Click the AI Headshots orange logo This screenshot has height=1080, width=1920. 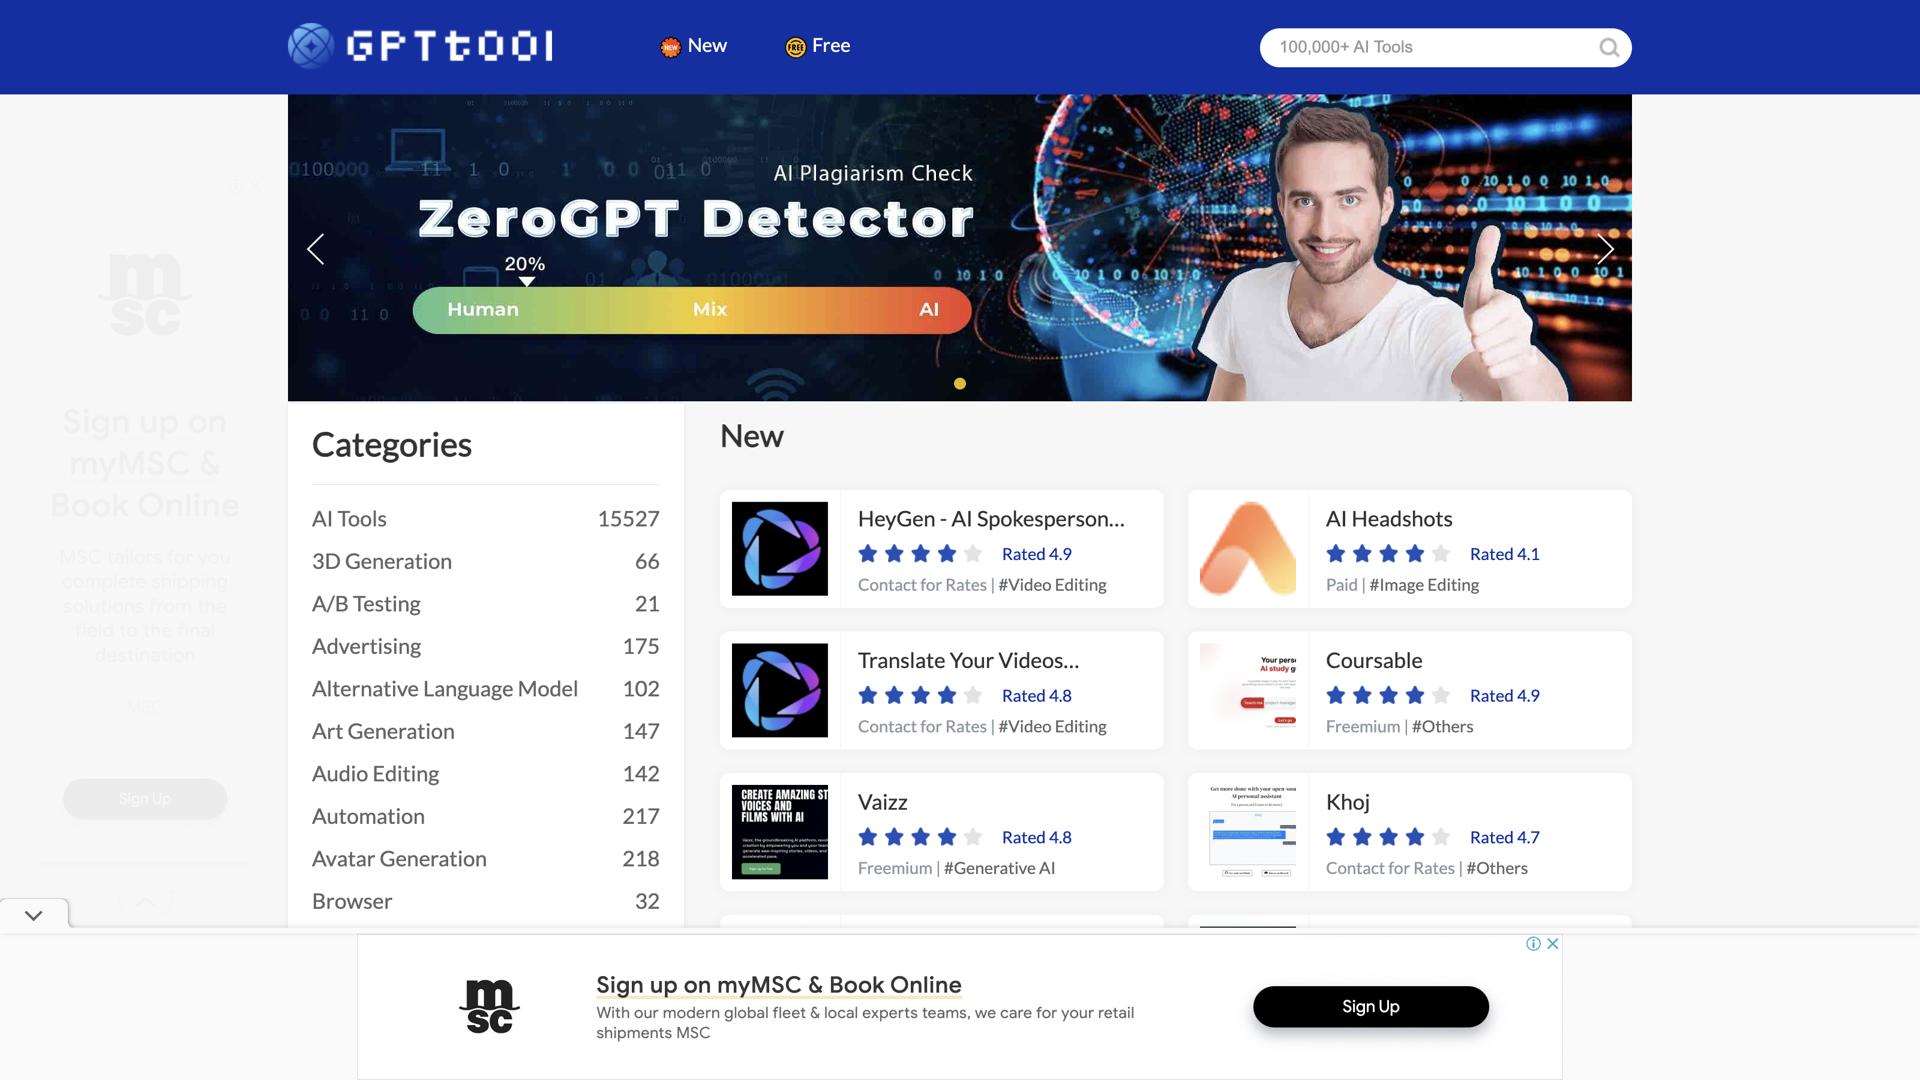(1247, 549)
